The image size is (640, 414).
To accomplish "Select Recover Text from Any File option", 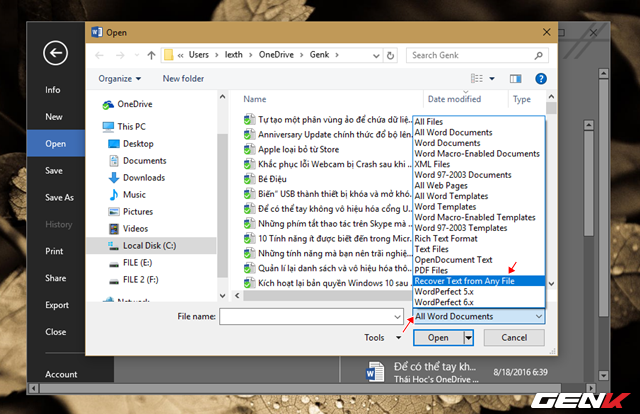I will [479, 281].
